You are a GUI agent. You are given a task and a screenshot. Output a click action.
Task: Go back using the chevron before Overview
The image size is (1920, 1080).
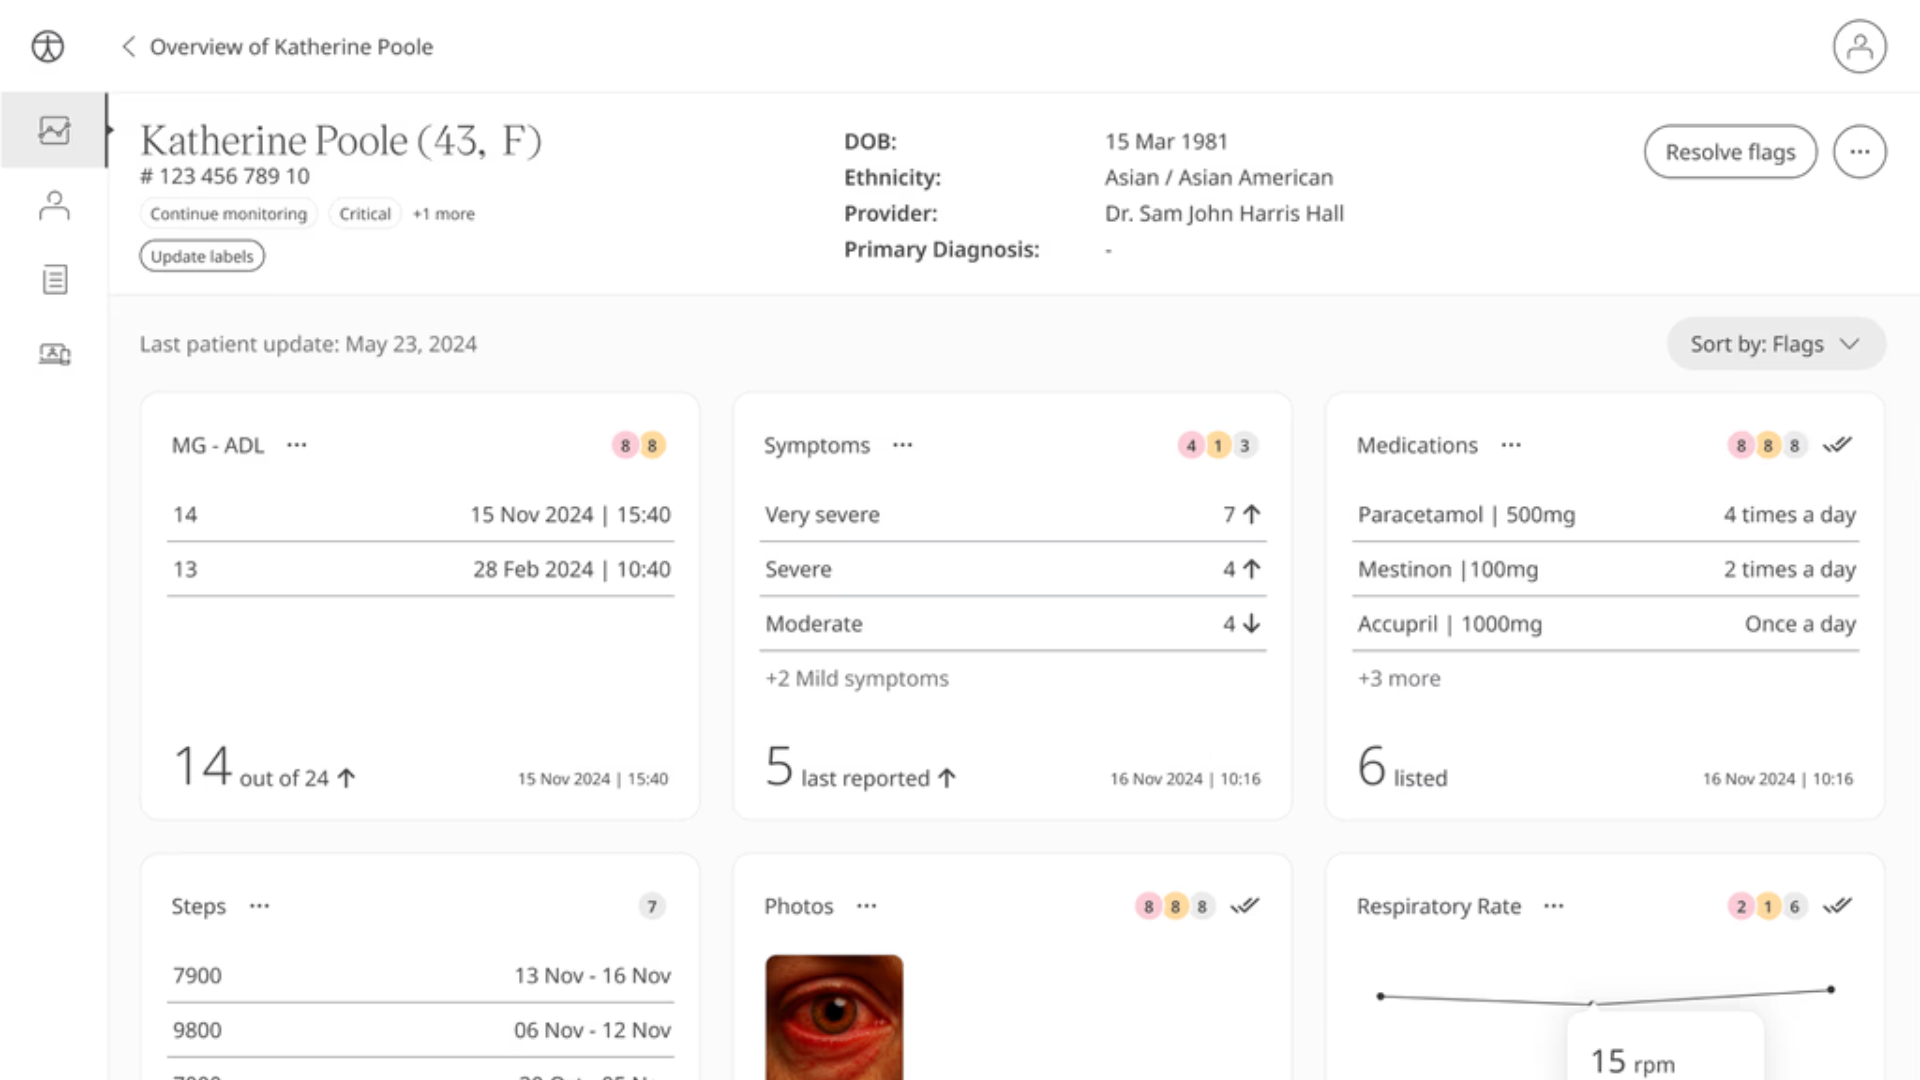click(x=128, y=47)
